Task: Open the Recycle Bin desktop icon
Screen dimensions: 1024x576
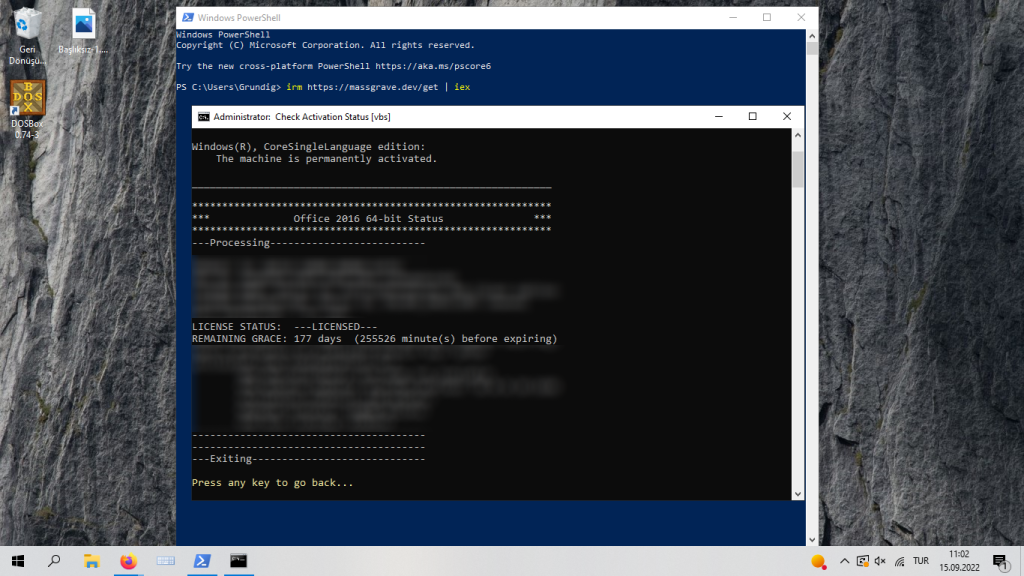Action: coord(27,37)
